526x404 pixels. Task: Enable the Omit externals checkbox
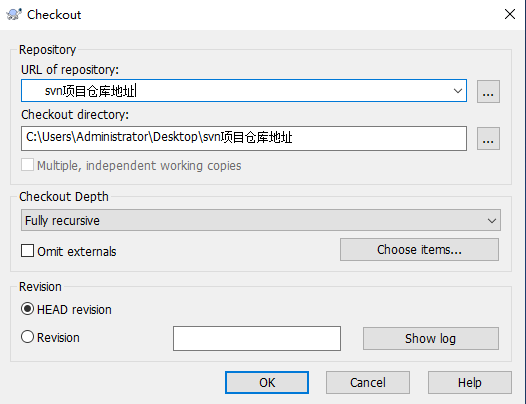click(27, 251)
